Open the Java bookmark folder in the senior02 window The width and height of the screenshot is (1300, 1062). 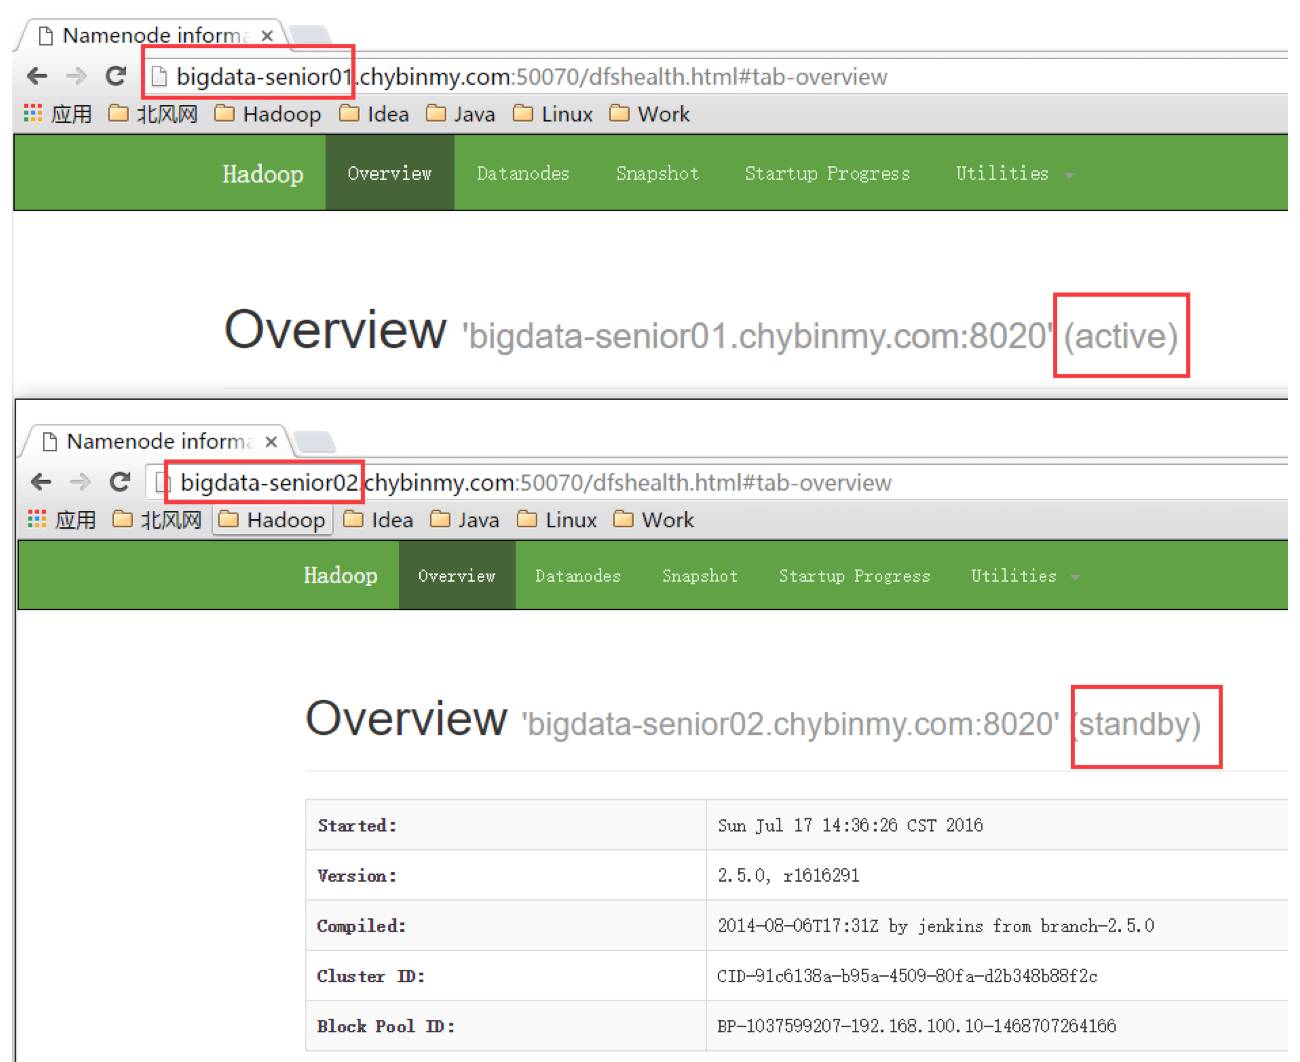[x=464, y=520]
